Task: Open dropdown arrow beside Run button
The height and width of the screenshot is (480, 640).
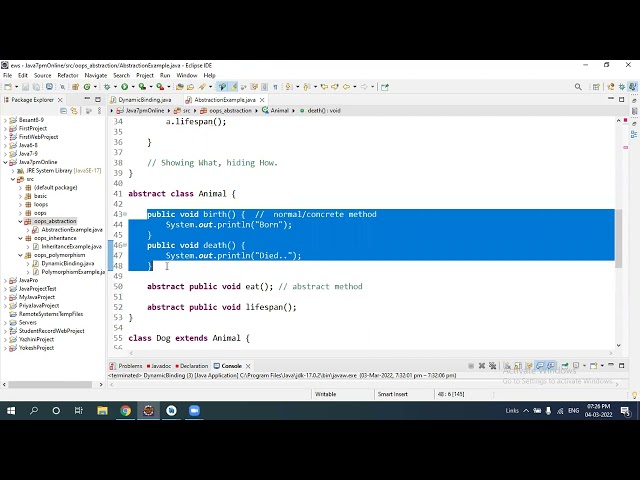Action: coord(133,87)
